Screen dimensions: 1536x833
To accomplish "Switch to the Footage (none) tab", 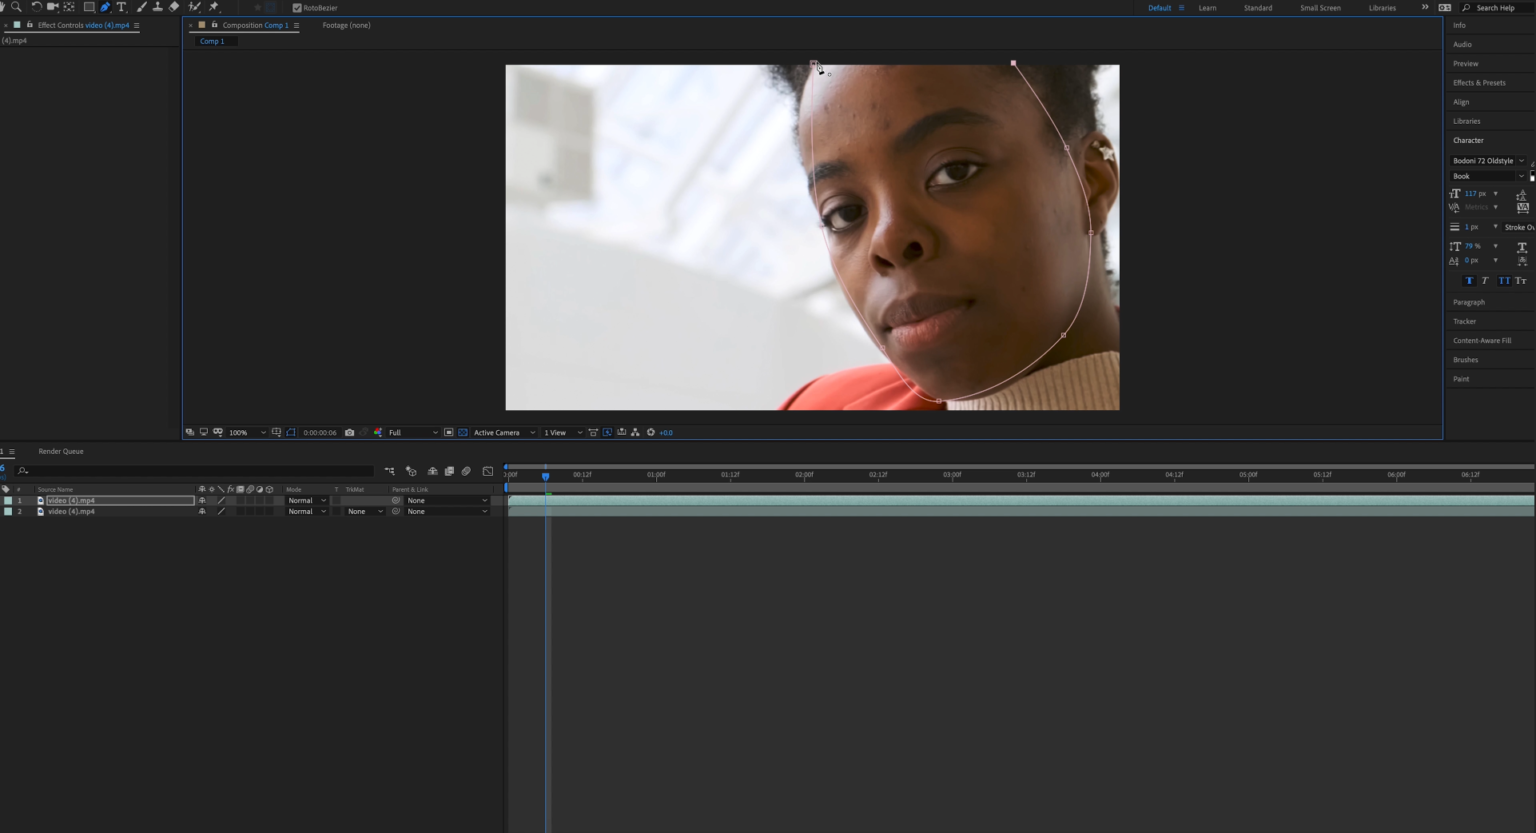I will [346, 25].
